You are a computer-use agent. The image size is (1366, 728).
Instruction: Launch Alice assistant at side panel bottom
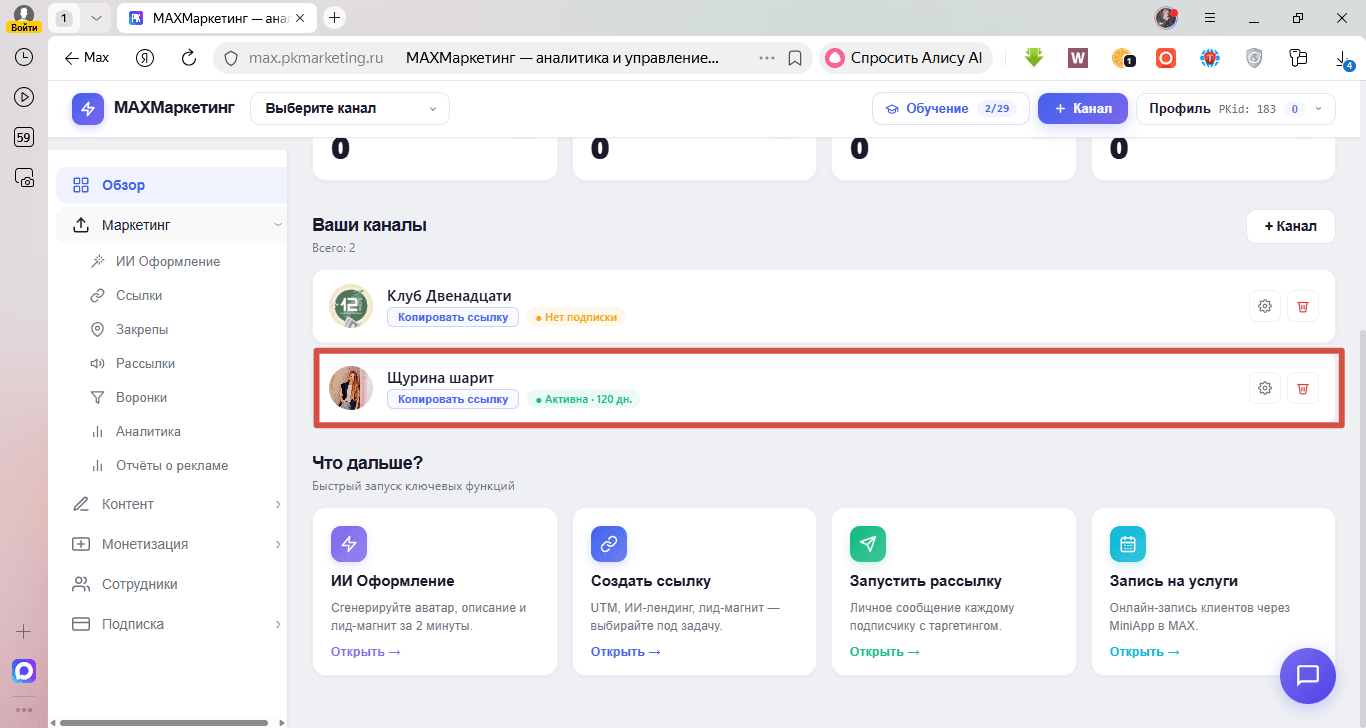[24, 671]
